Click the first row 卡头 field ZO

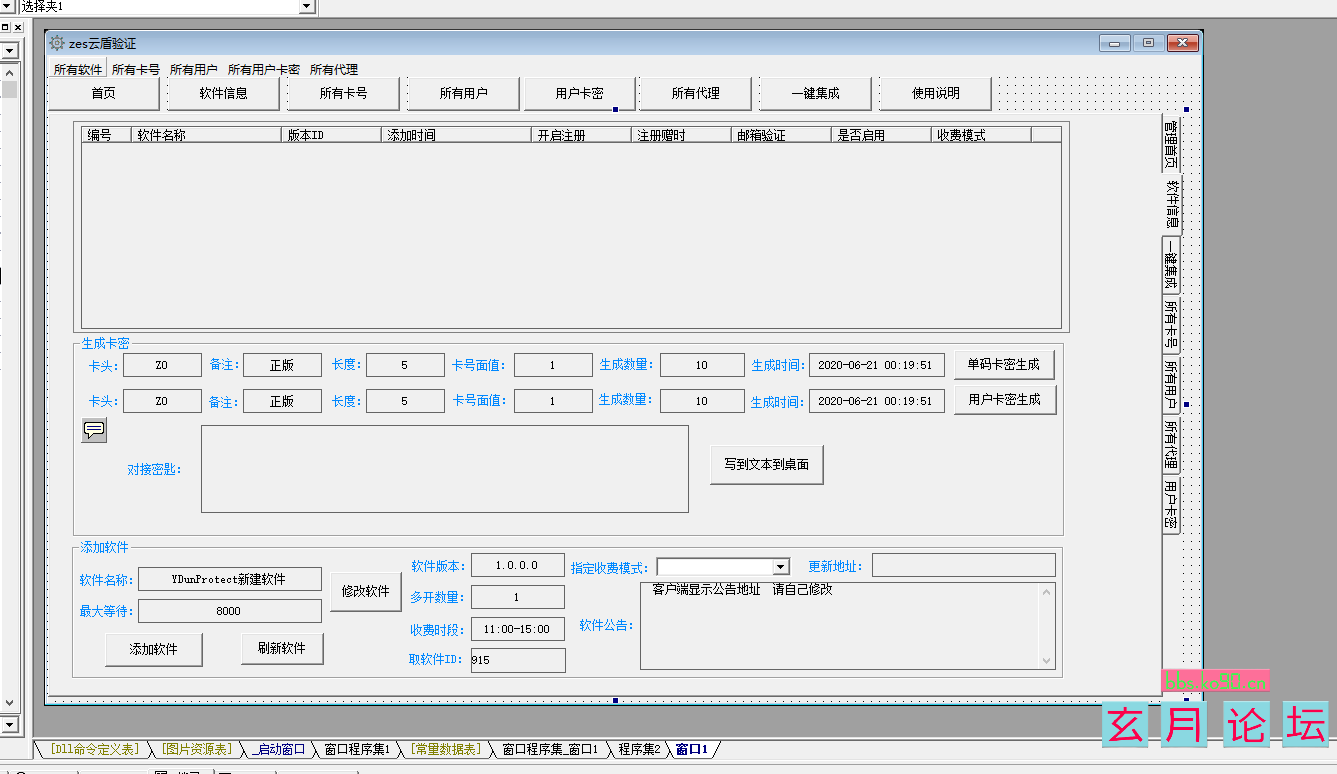pos(162,365)
